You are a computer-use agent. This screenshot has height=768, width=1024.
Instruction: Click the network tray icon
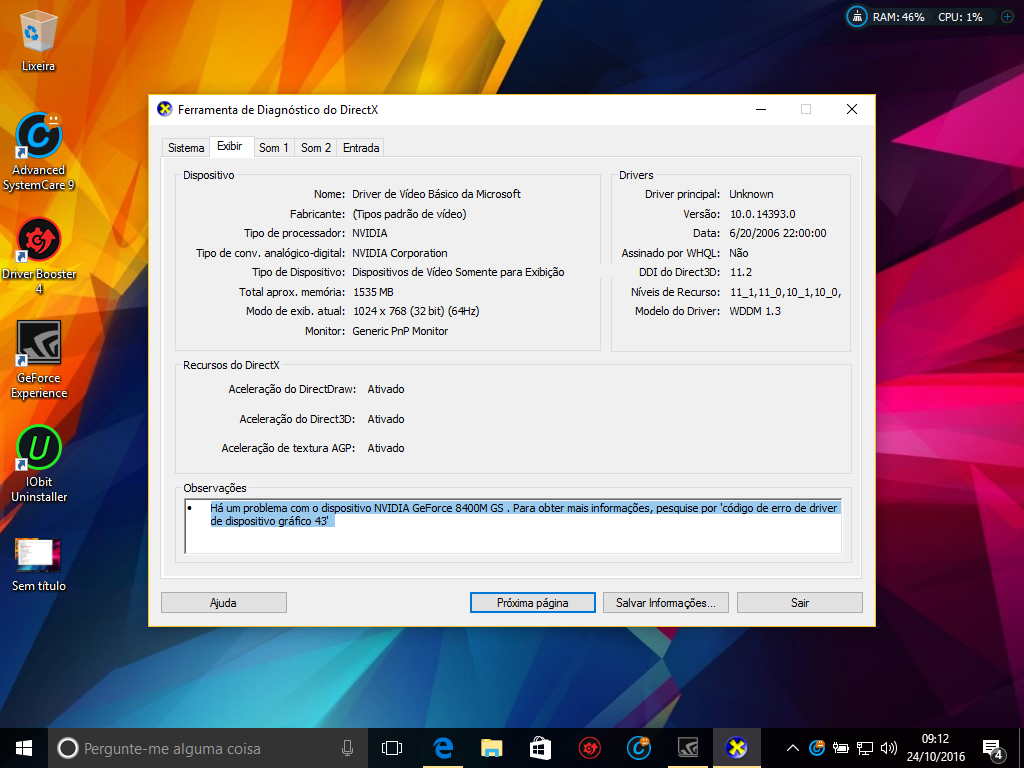[865, 748]
